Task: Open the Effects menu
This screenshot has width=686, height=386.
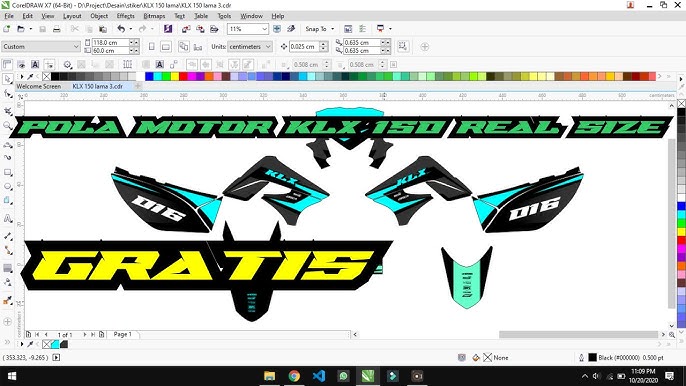Action: pos(126,16)
